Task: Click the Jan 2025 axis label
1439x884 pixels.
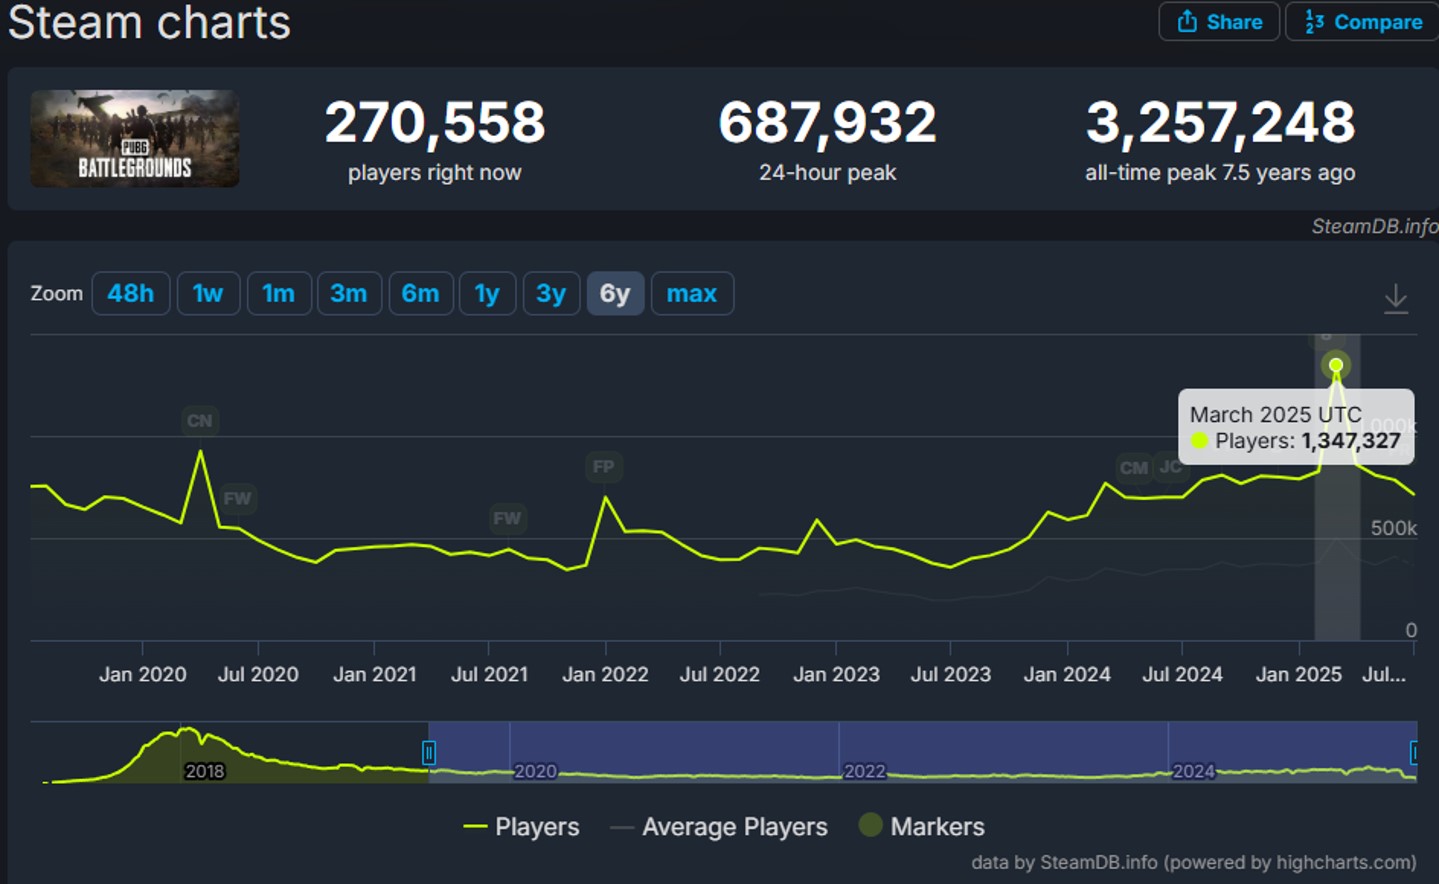Action: tap(1299, 675)
